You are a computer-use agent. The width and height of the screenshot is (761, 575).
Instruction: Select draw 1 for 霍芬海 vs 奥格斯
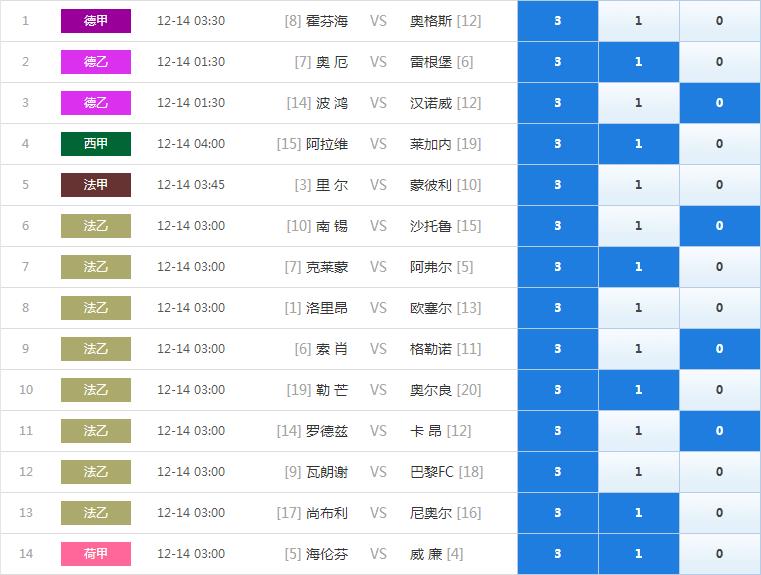coord(639,21)
